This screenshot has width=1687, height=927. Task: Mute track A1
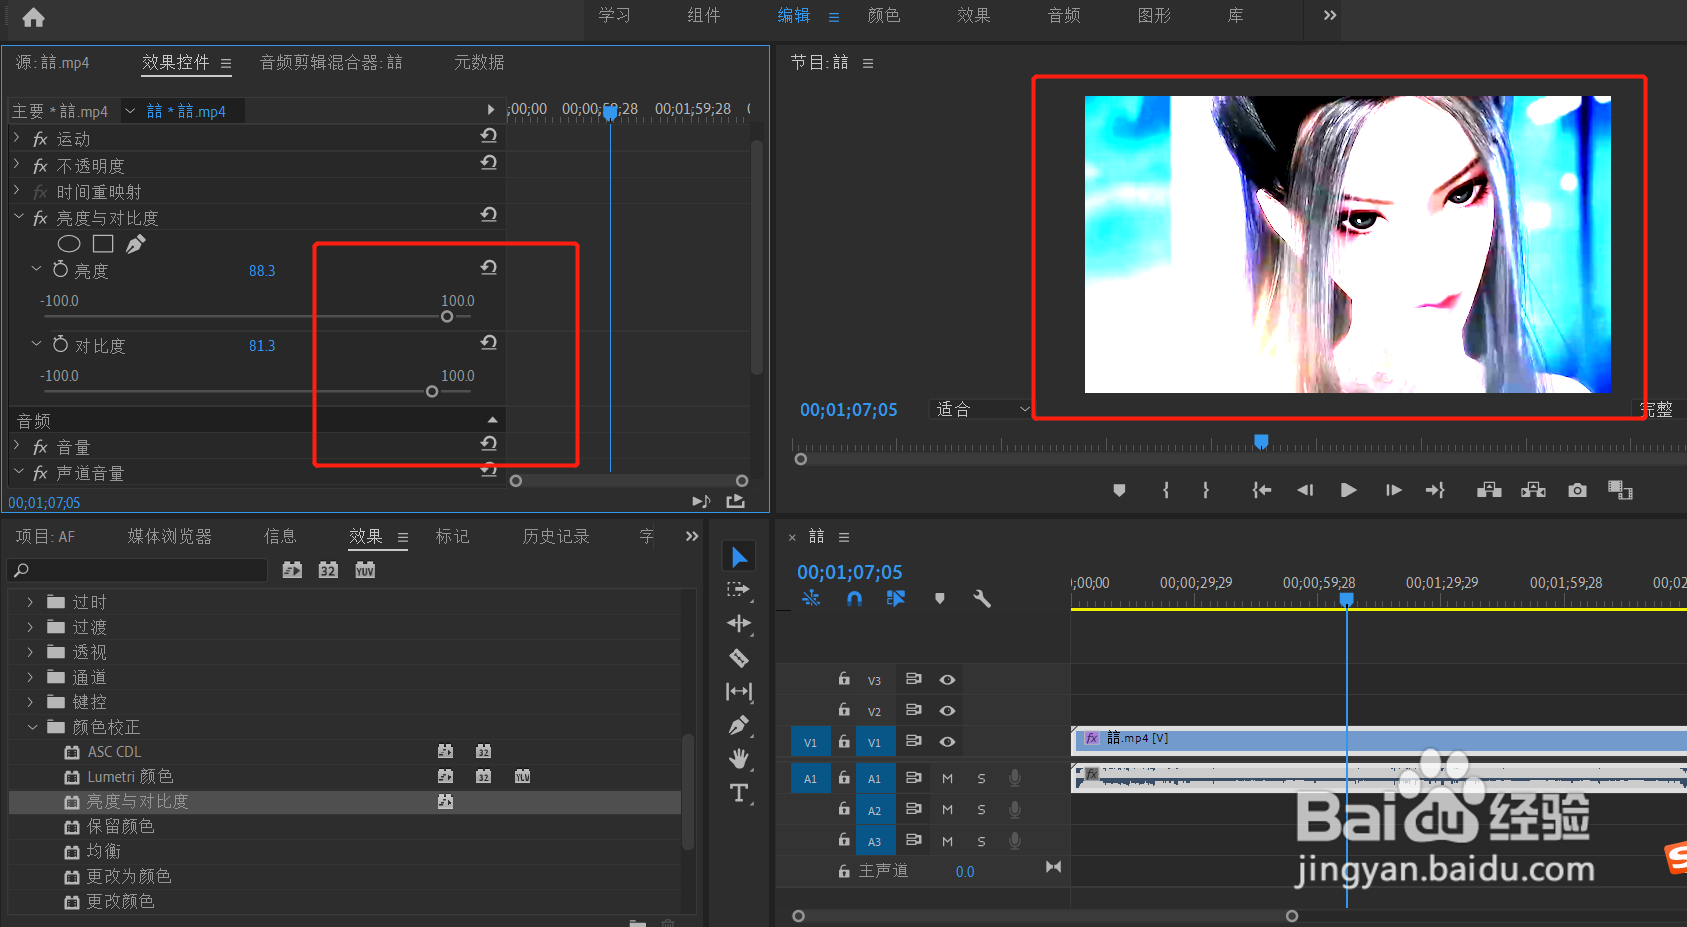[x=947, y=779]
